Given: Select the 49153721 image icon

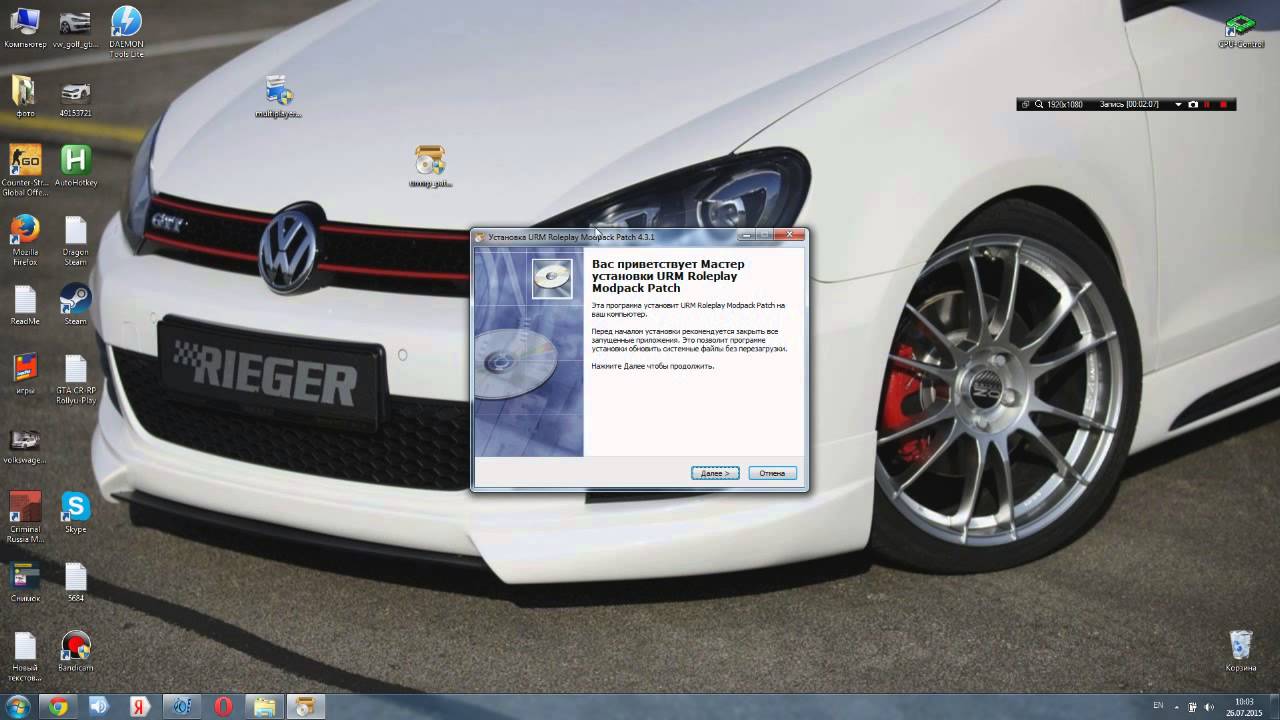Looking at the screenshot, I should [x=76, y=97].
